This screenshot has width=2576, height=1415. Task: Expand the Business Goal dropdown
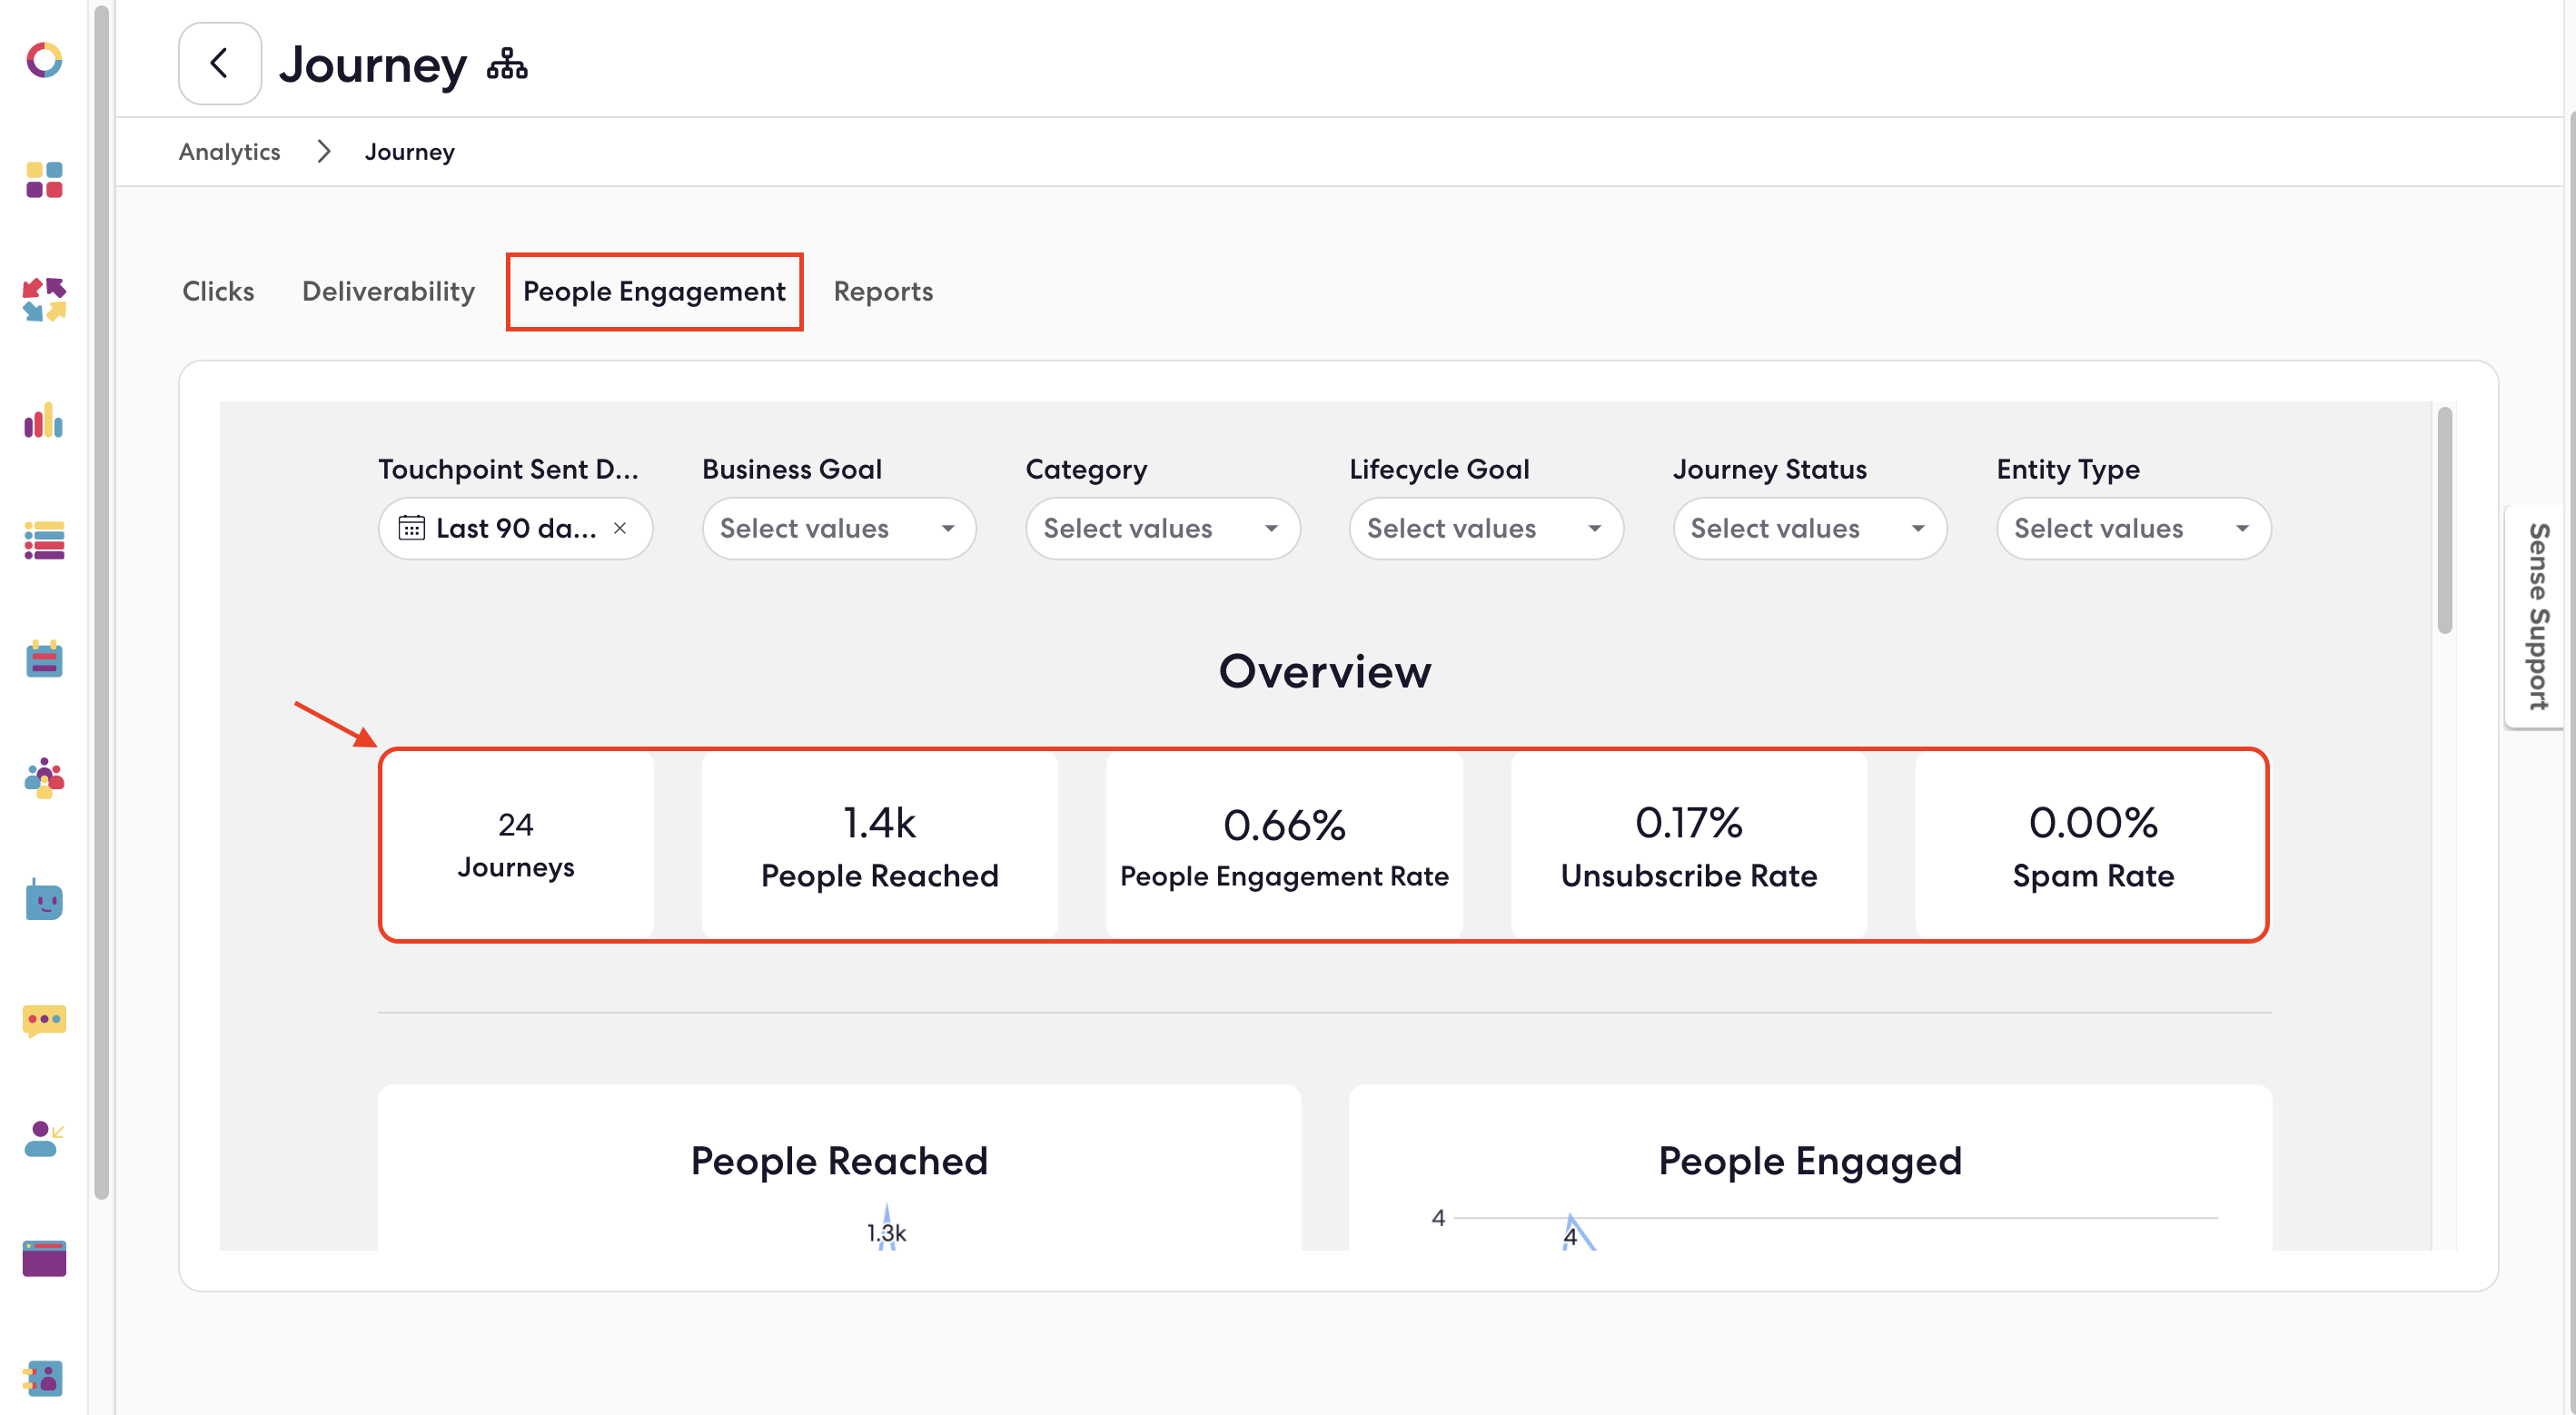[x=839, y=528]
